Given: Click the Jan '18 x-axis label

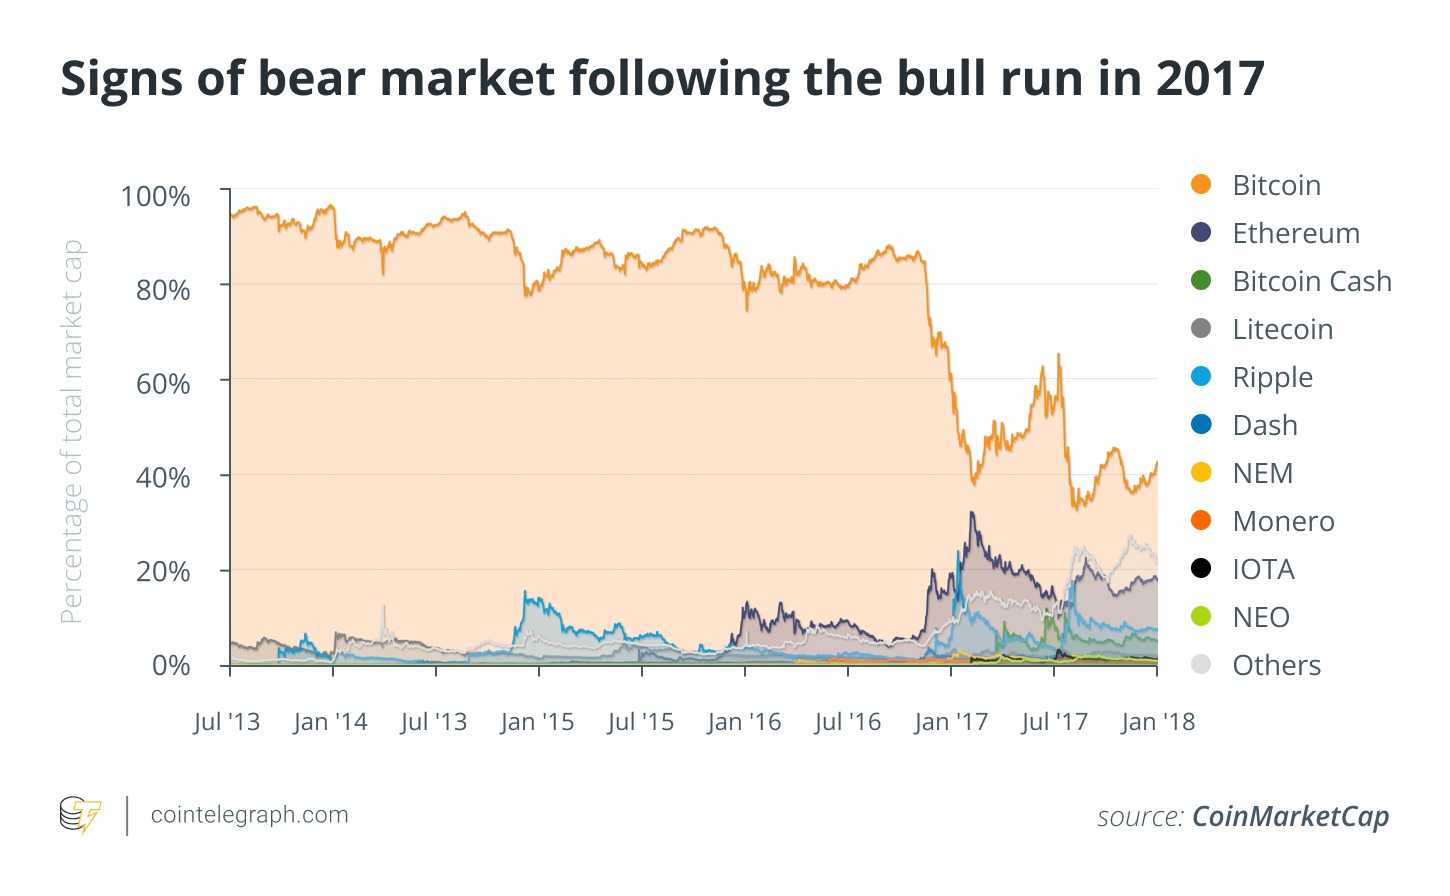Looking at the screenshot, I should coord(1157,722).
